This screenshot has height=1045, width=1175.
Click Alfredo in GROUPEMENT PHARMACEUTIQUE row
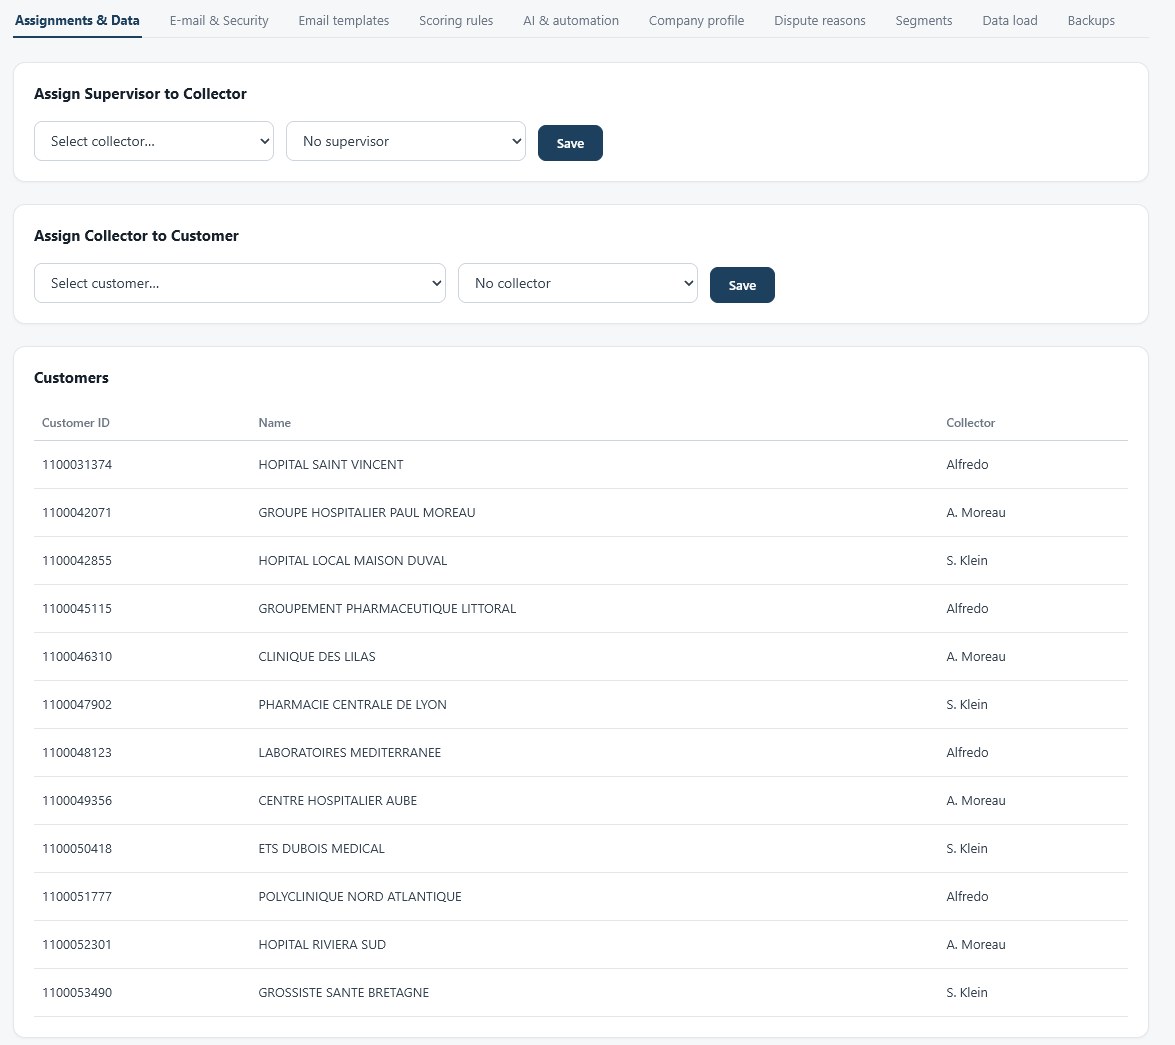click(x=967, y=608)
